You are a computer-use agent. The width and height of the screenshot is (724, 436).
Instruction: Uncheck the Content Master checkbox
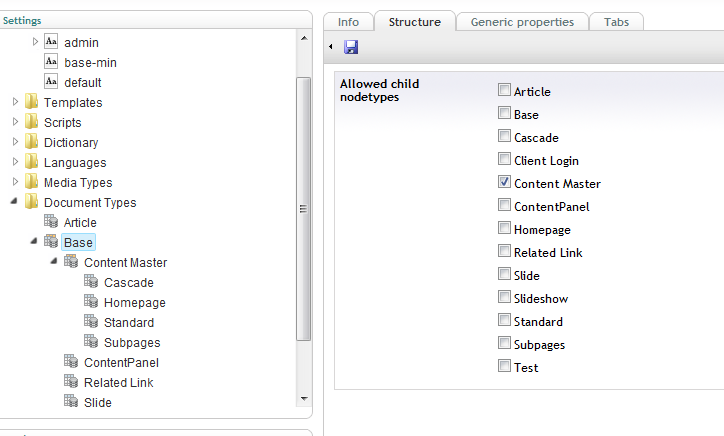pyautogui.click(x=504, y=182)
